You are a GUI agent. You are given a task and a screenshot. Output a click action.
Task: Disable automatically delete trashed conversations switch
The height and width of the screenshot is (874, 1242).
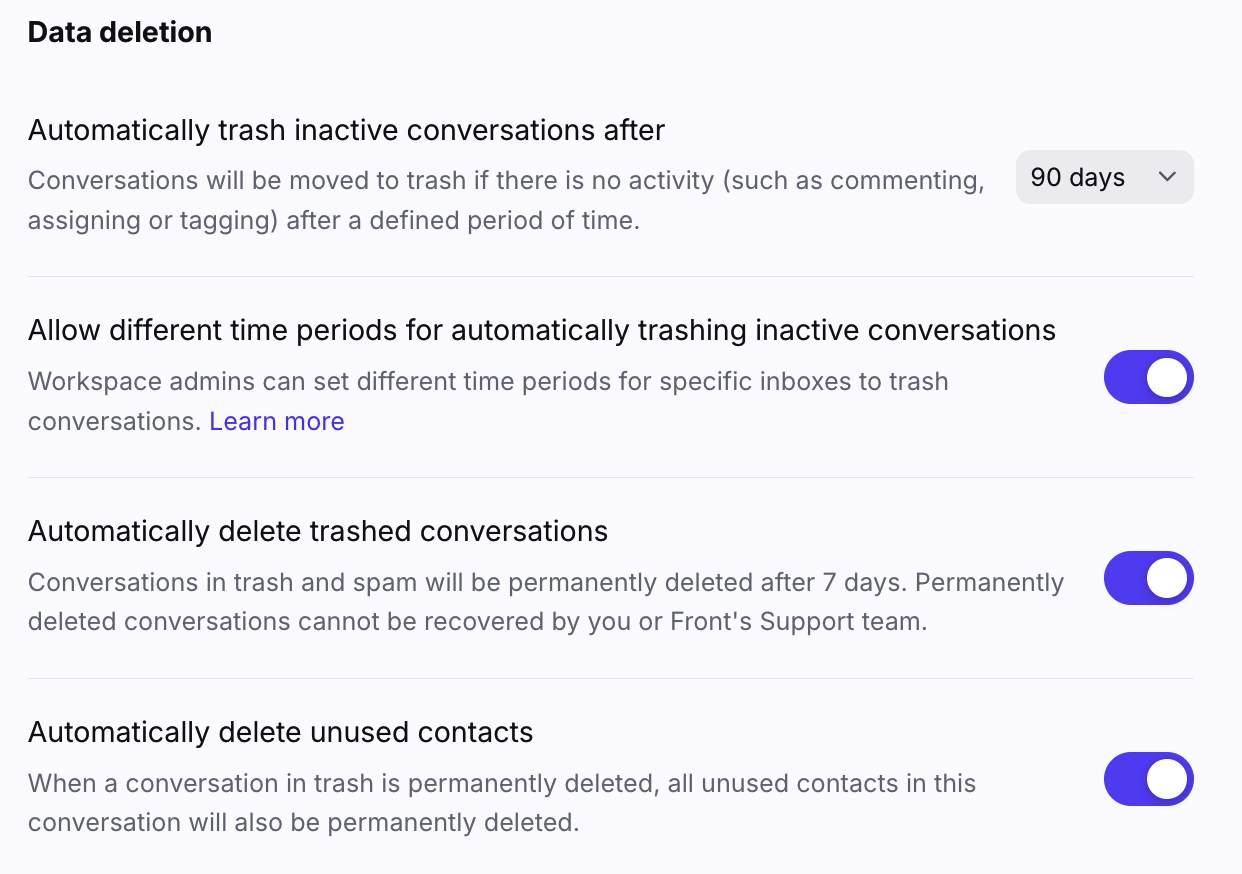(x=1148, y=578)
